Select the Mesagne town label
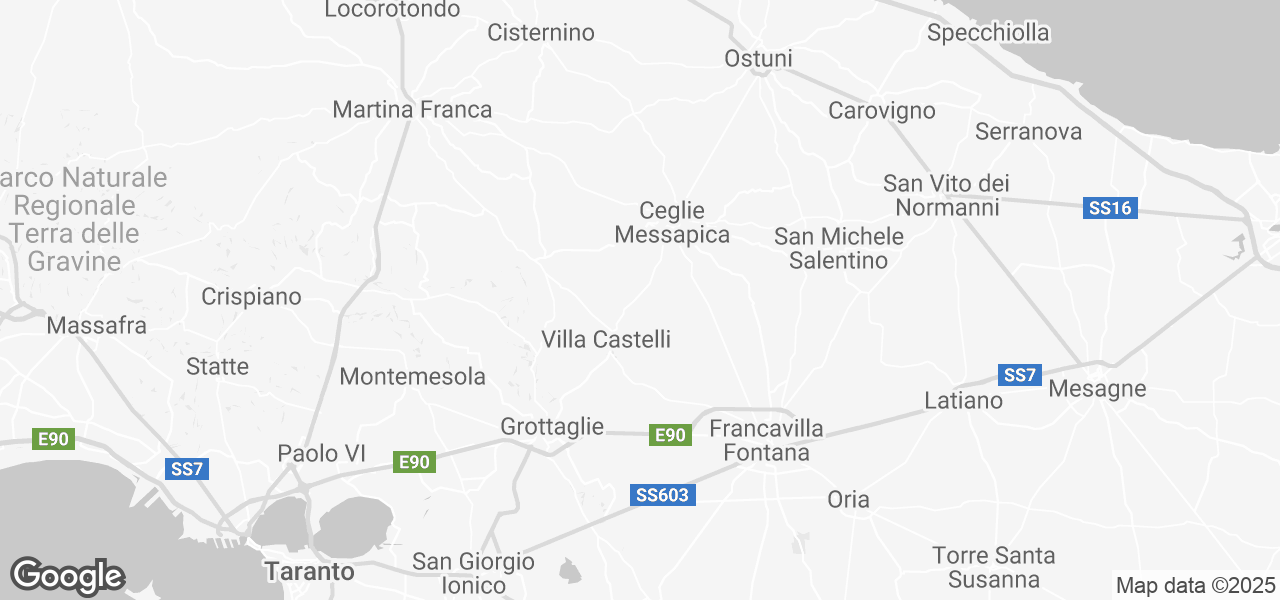 click(1097, 389)
